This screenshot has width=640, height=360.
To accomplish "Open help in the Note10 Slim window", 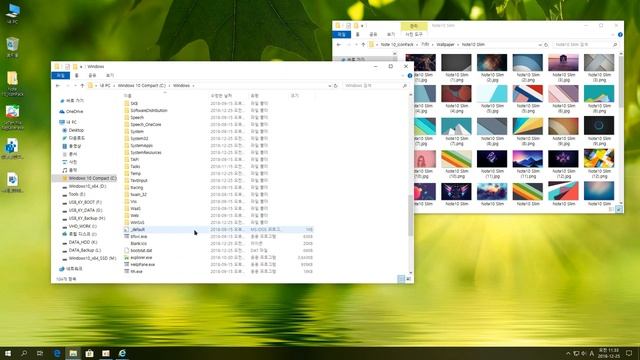I will 620,35.
